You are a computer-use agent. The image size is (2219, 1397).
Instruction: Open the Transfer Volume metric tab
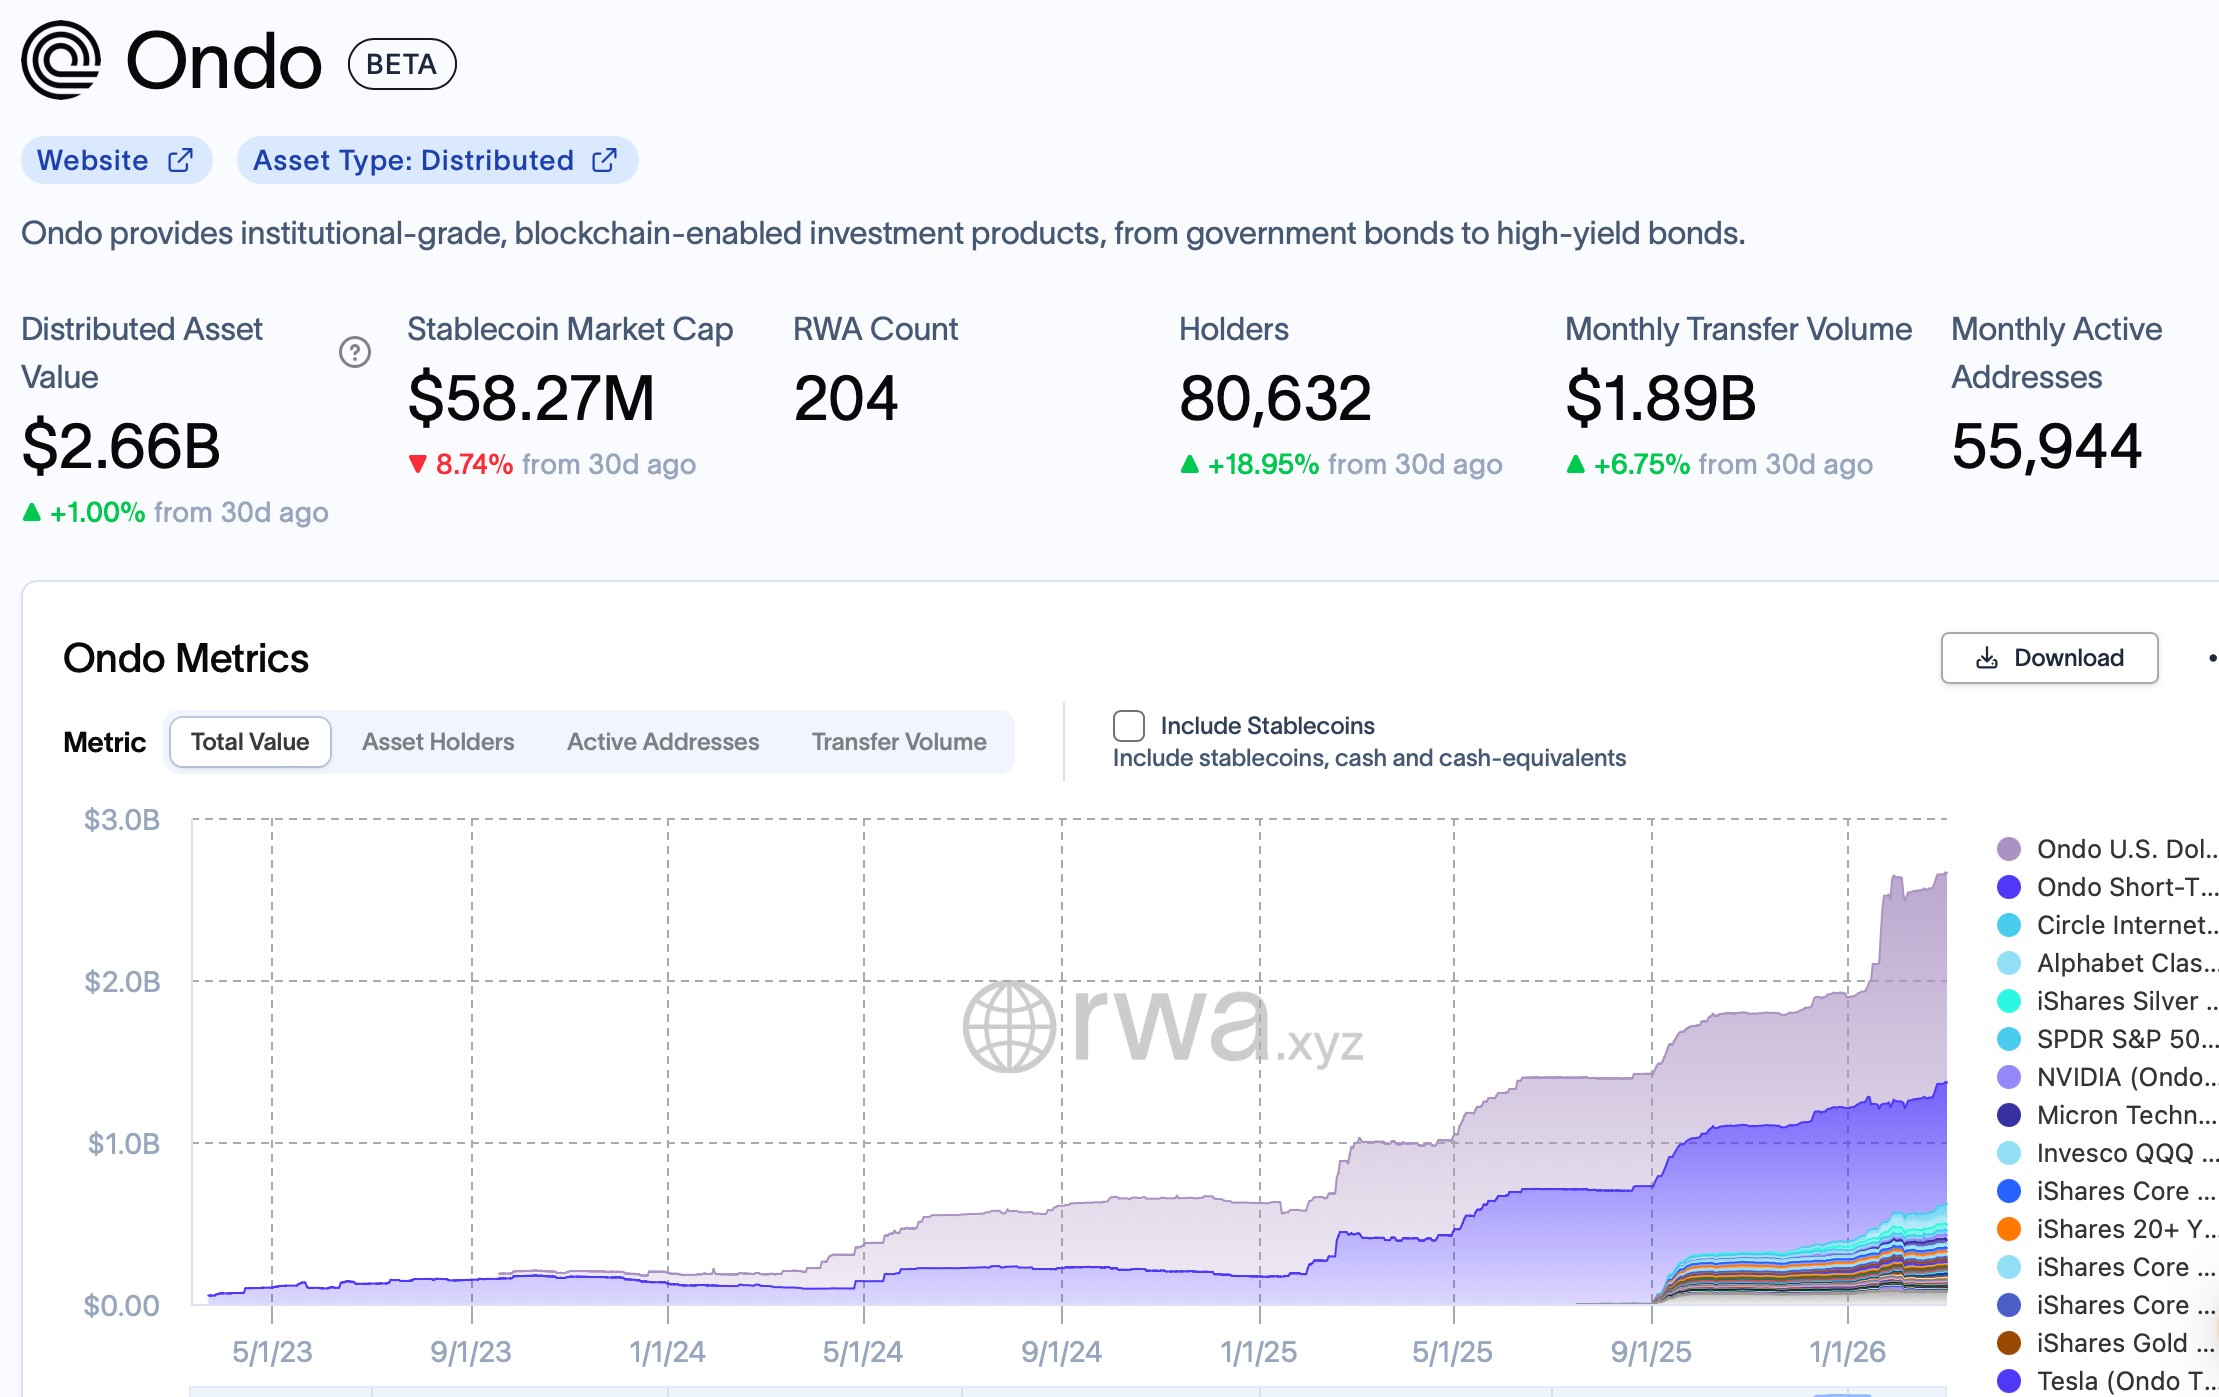click(x=897, y=741)
